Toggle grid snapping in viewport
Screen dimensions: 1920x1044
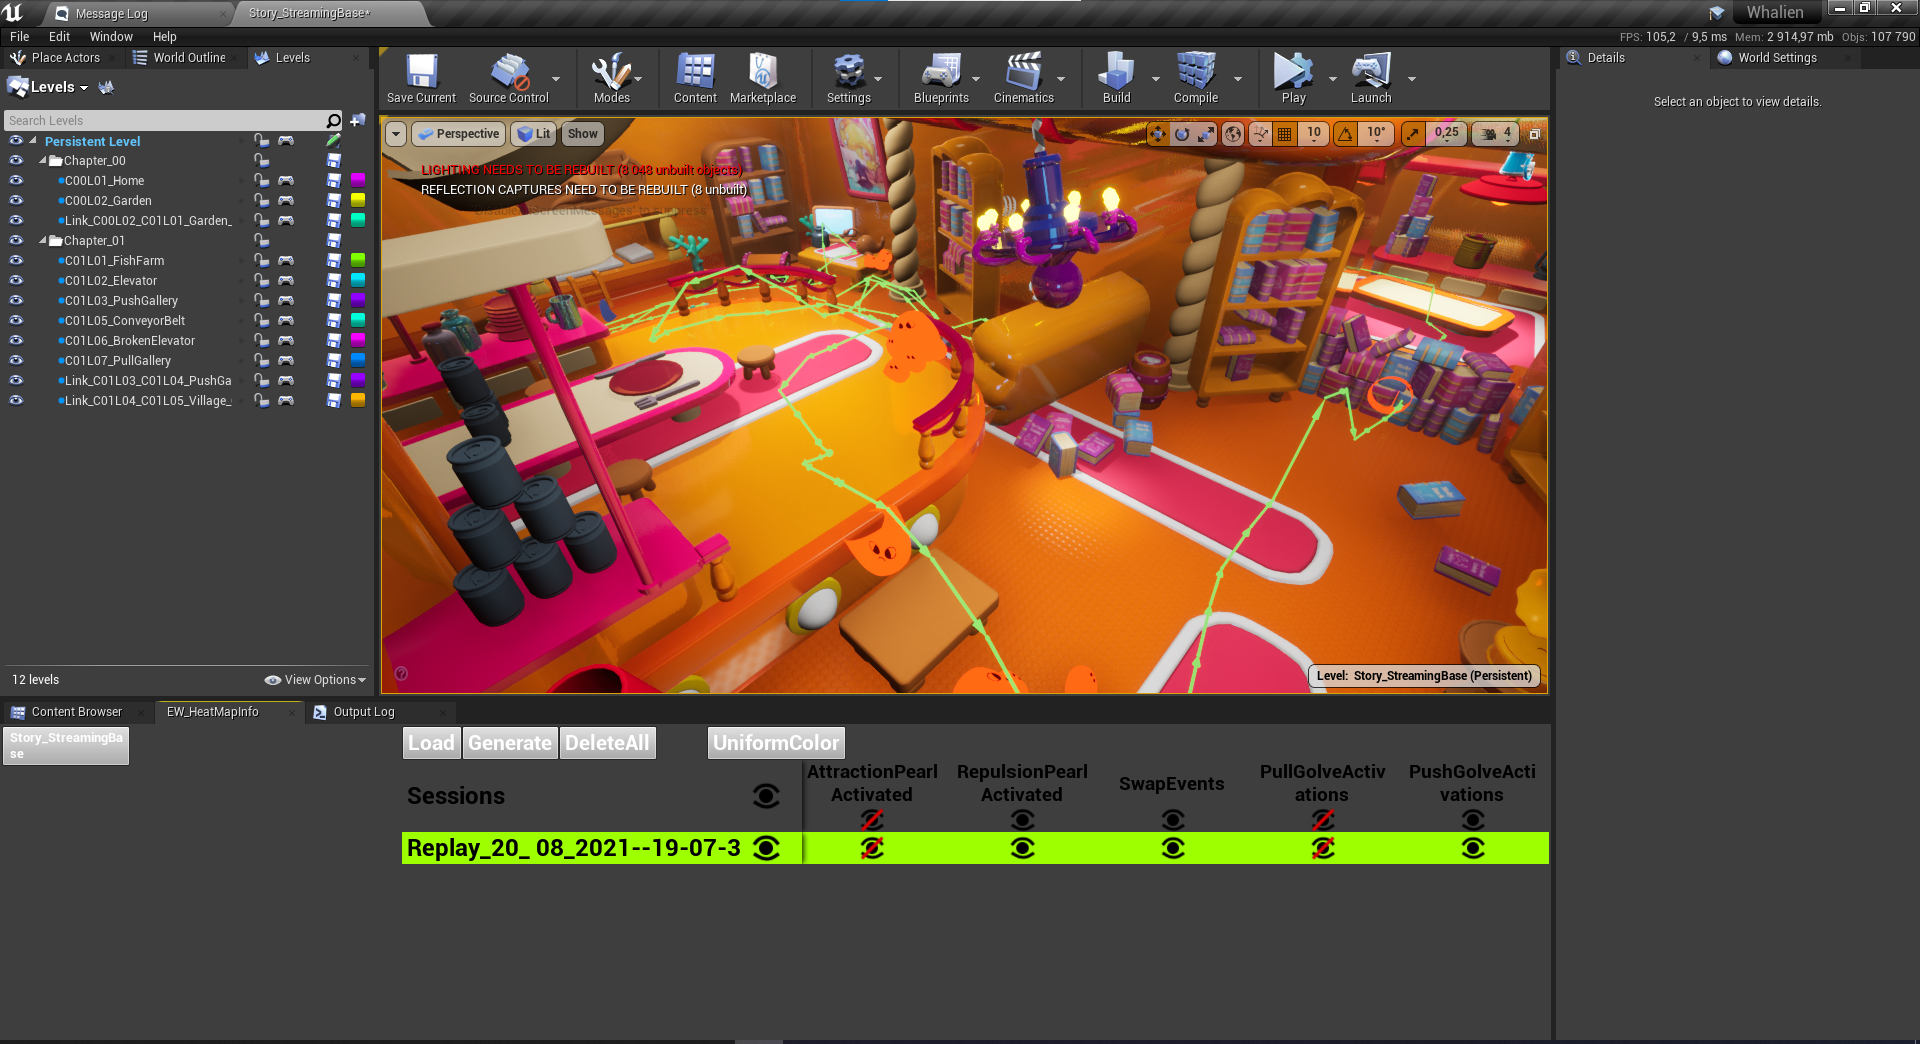(x=1286, y=134)
